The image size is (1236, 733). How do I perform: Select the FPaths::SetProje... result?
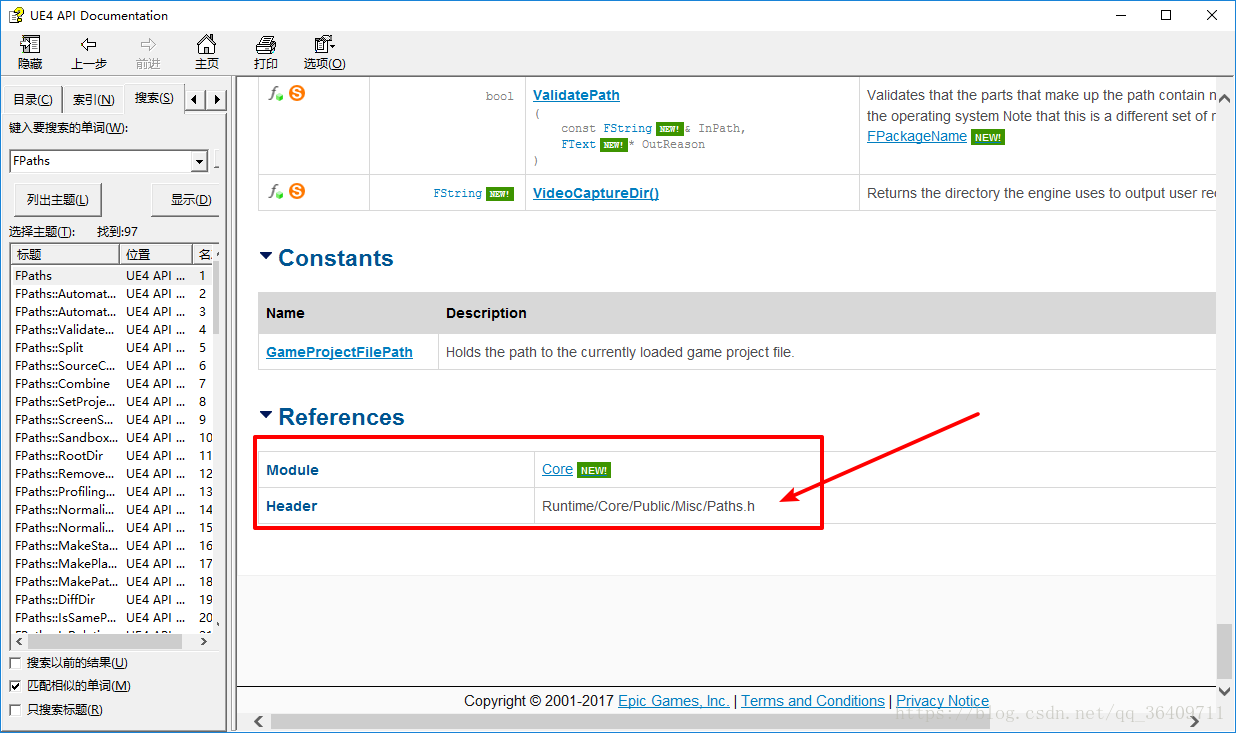112,402
